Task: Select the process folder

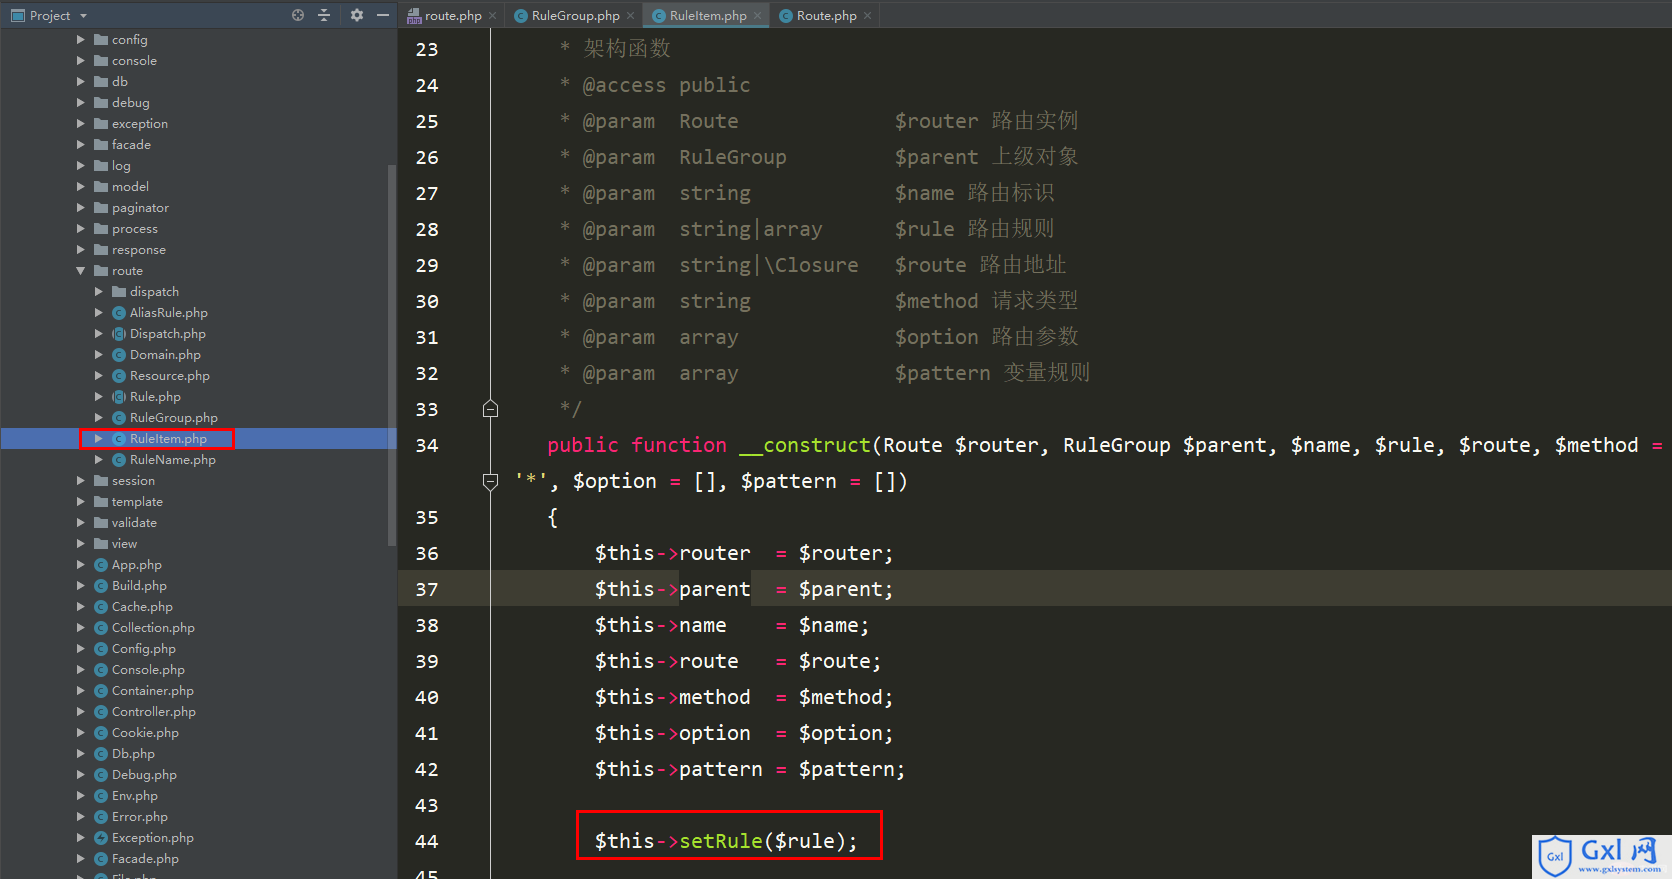Action: 134,229
